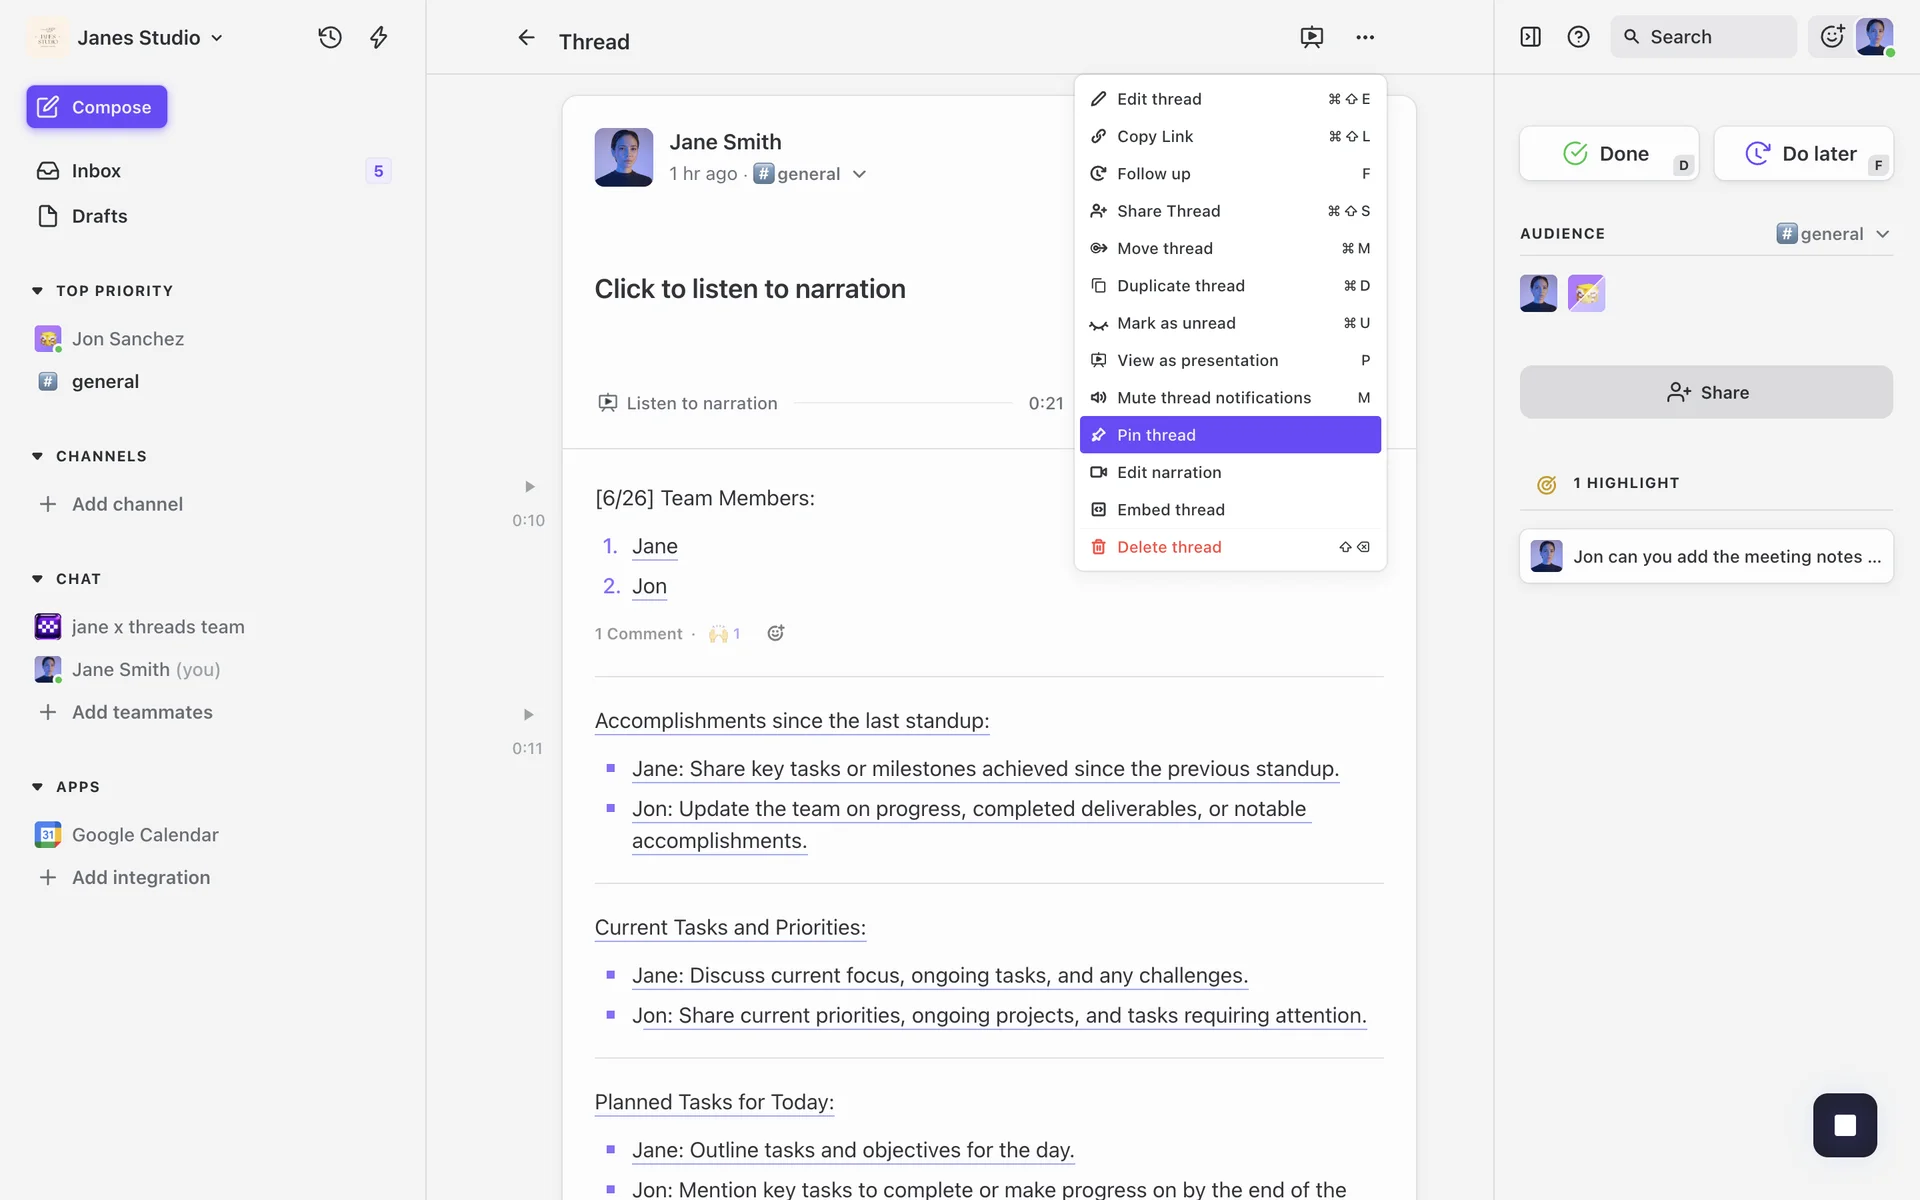Open the help question mark icon

click(x=1578, y=37)
